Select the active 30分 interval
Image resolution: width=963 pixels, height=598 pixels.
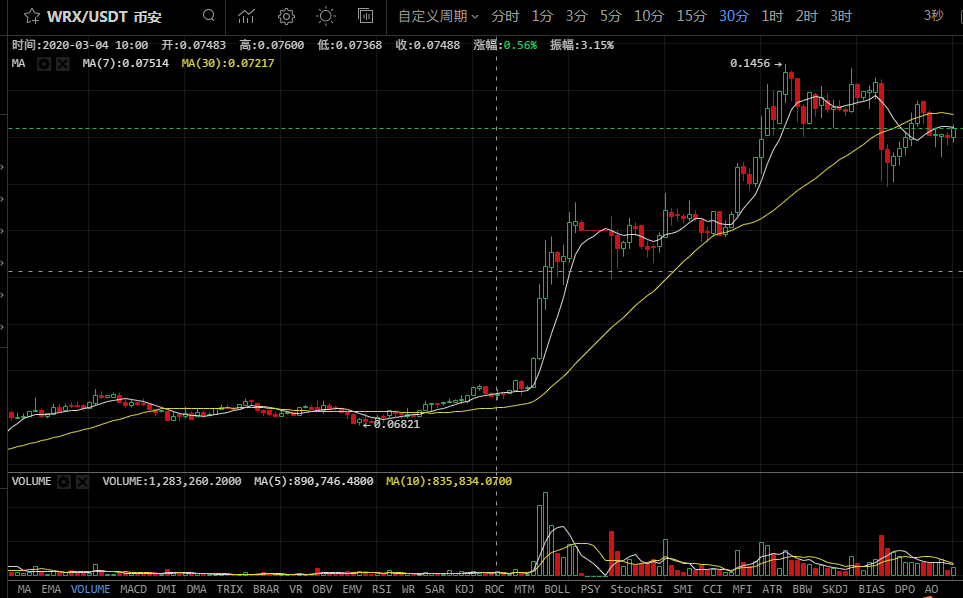(734, 16)
